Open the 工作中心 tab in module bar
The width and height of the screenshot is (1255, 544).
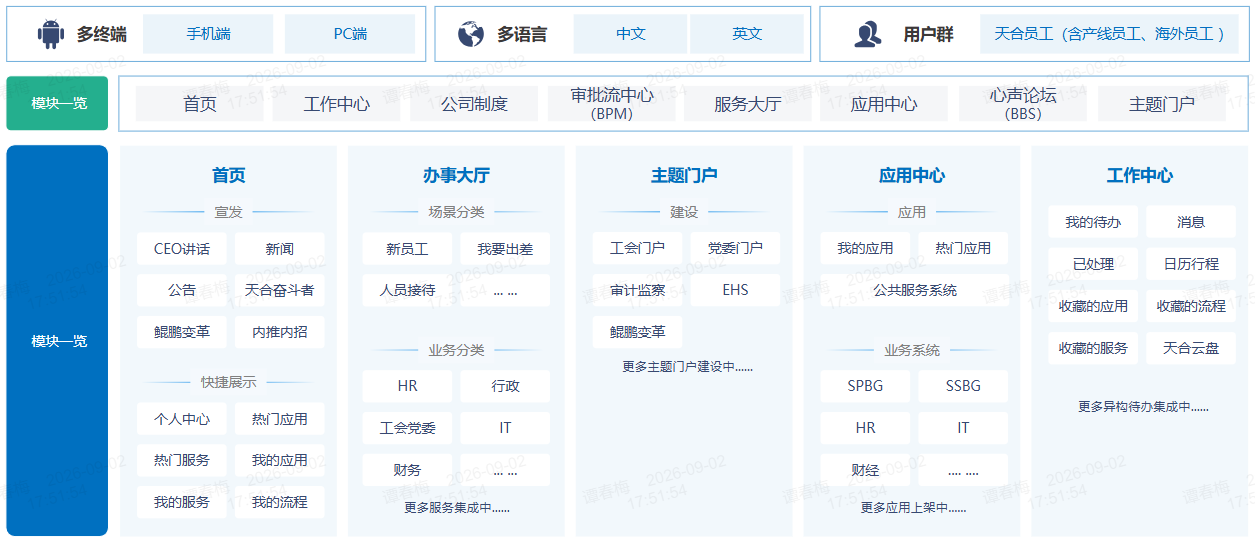pos(337,104)
